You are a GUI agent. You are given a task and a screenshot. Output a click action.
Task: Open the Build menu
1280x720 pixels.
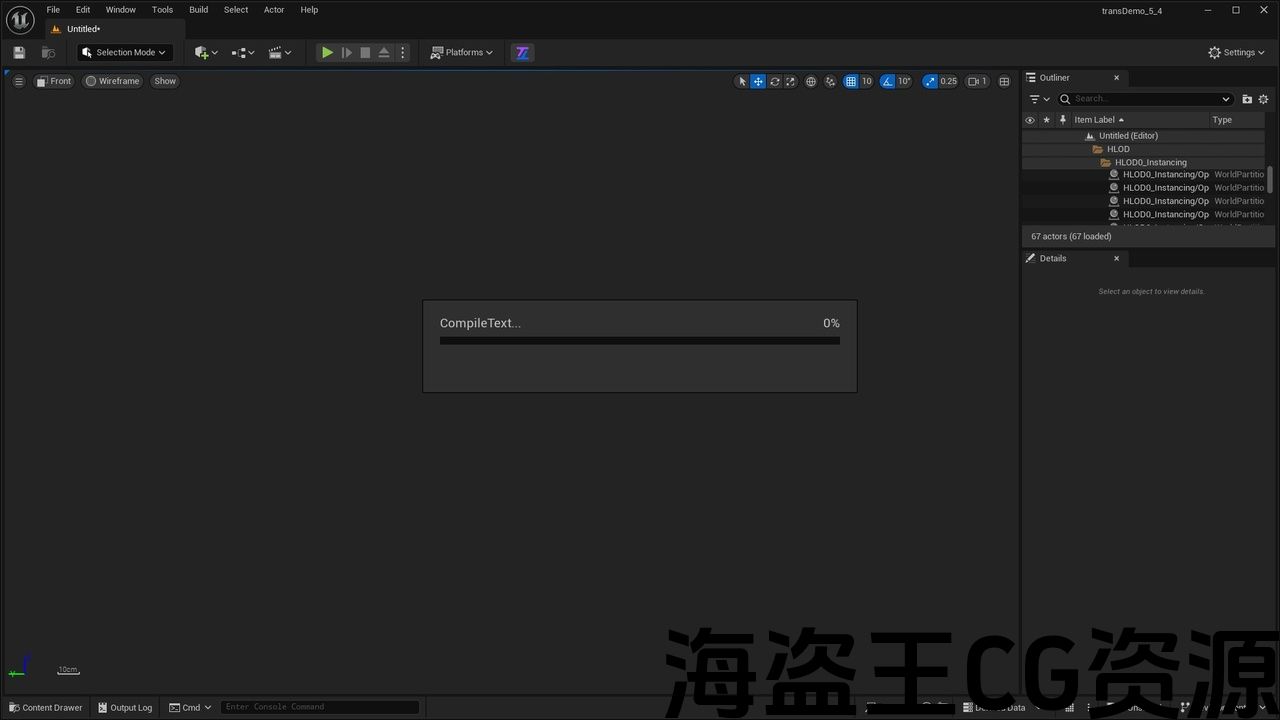(198, 10)
